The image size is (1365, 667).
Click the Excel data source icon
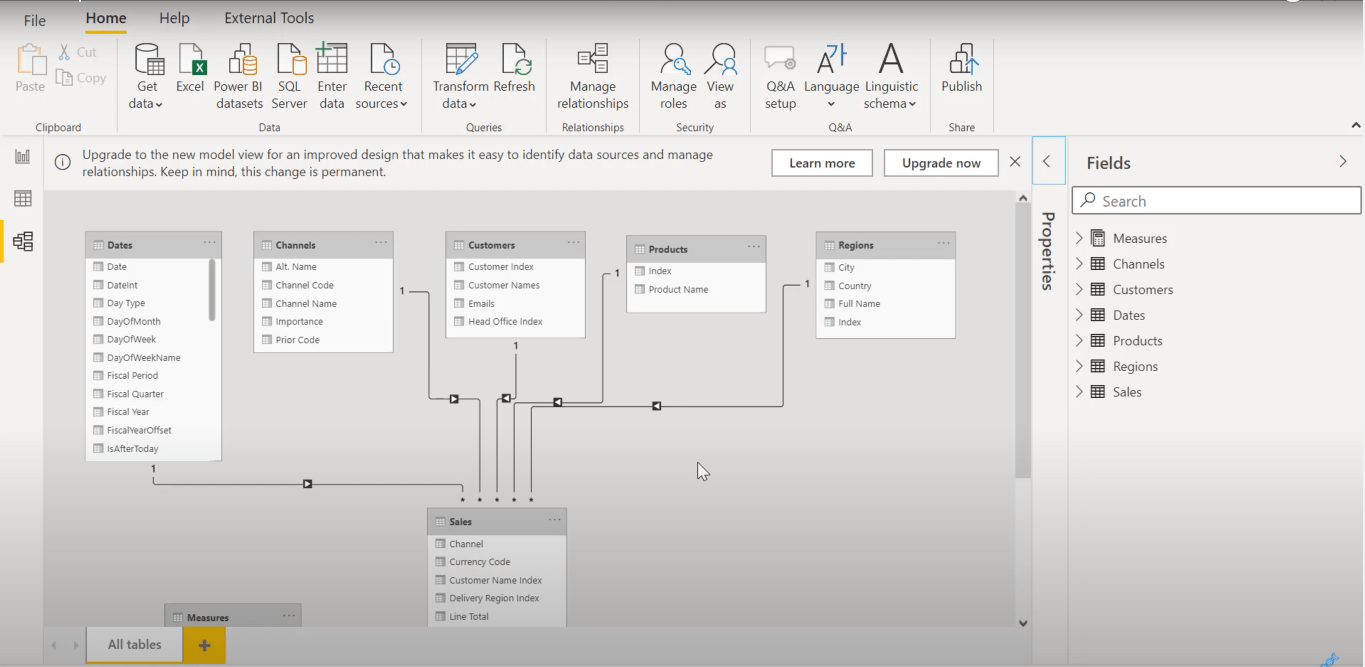pos(191,59)
